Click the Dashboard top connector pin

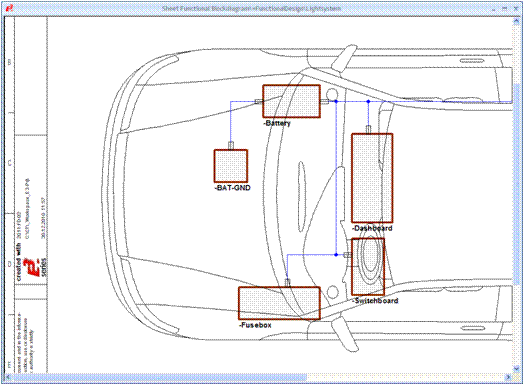[x=368, y=130]
